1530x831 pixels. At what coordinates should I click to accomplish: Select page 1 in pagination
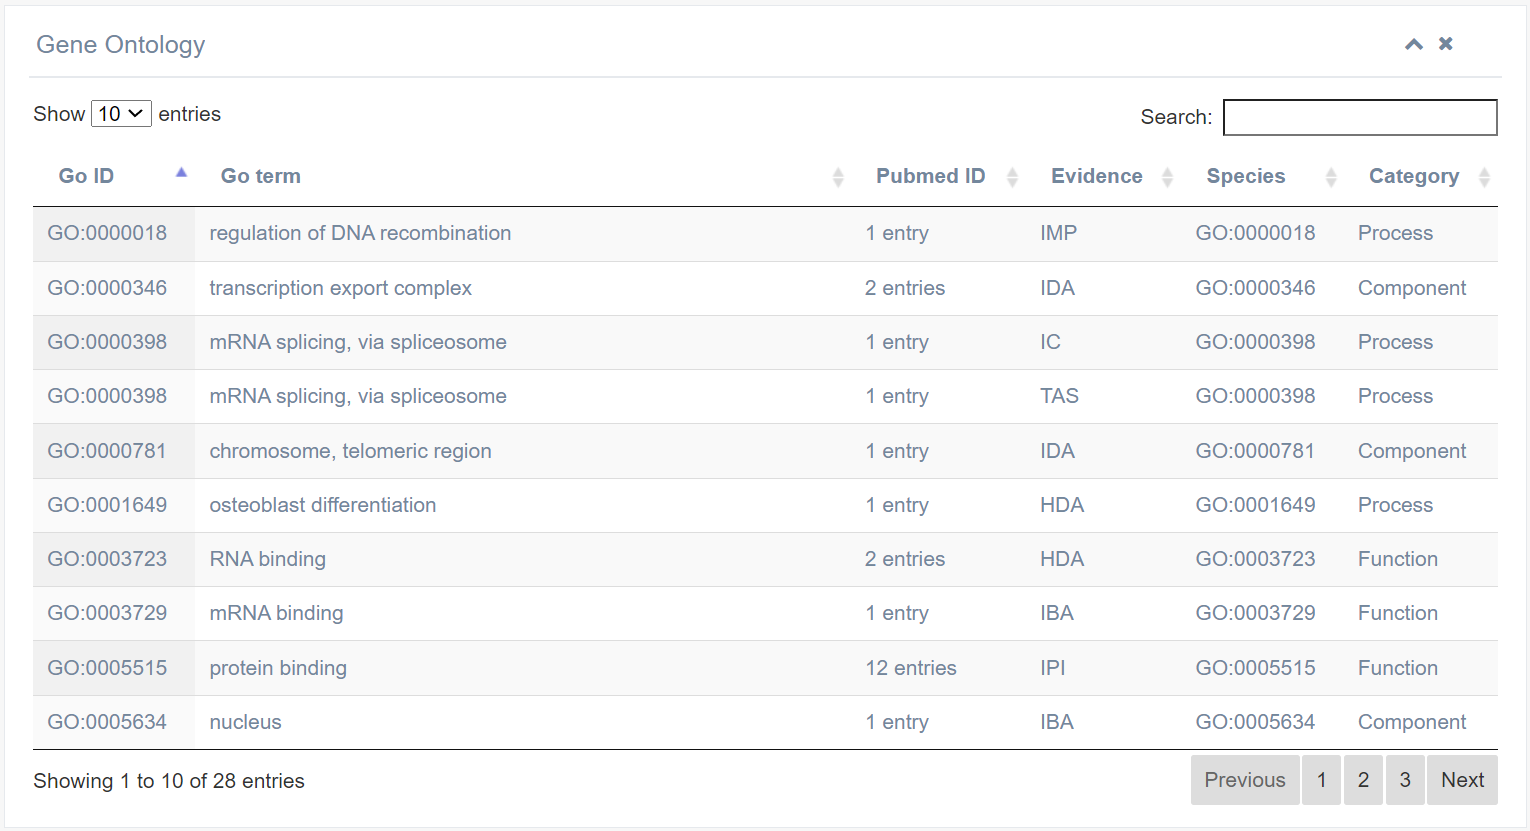pos(1322,780)
